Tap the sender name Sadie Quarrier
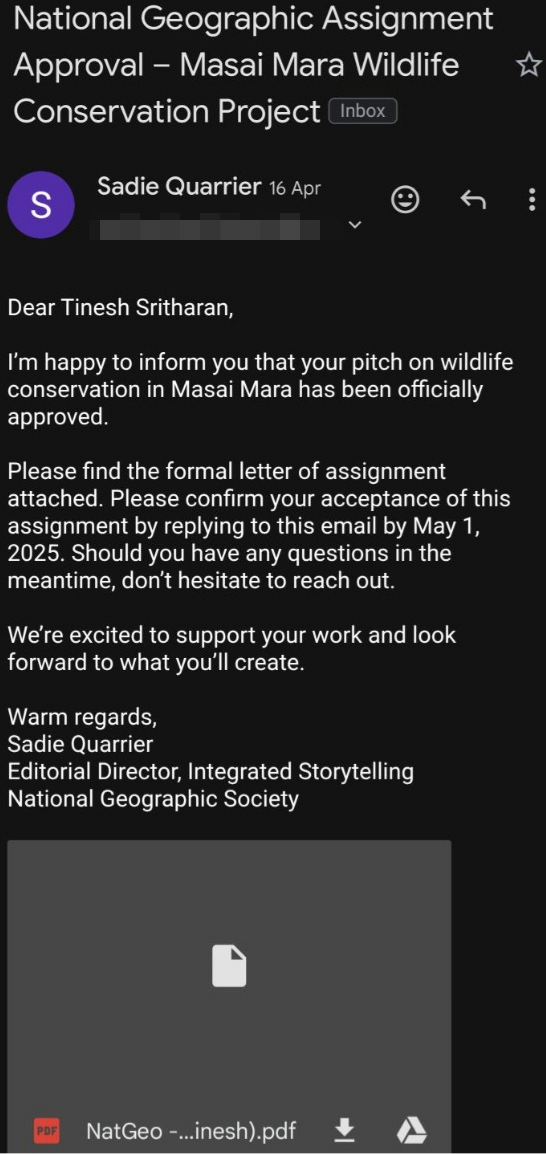 tap(179, 187)
